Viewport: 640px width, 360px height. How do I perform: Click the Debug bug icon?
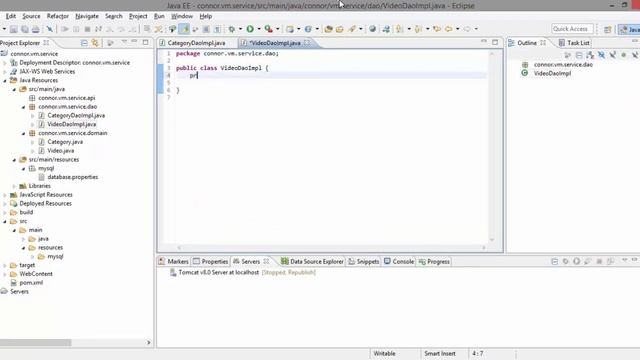(231, 29)
